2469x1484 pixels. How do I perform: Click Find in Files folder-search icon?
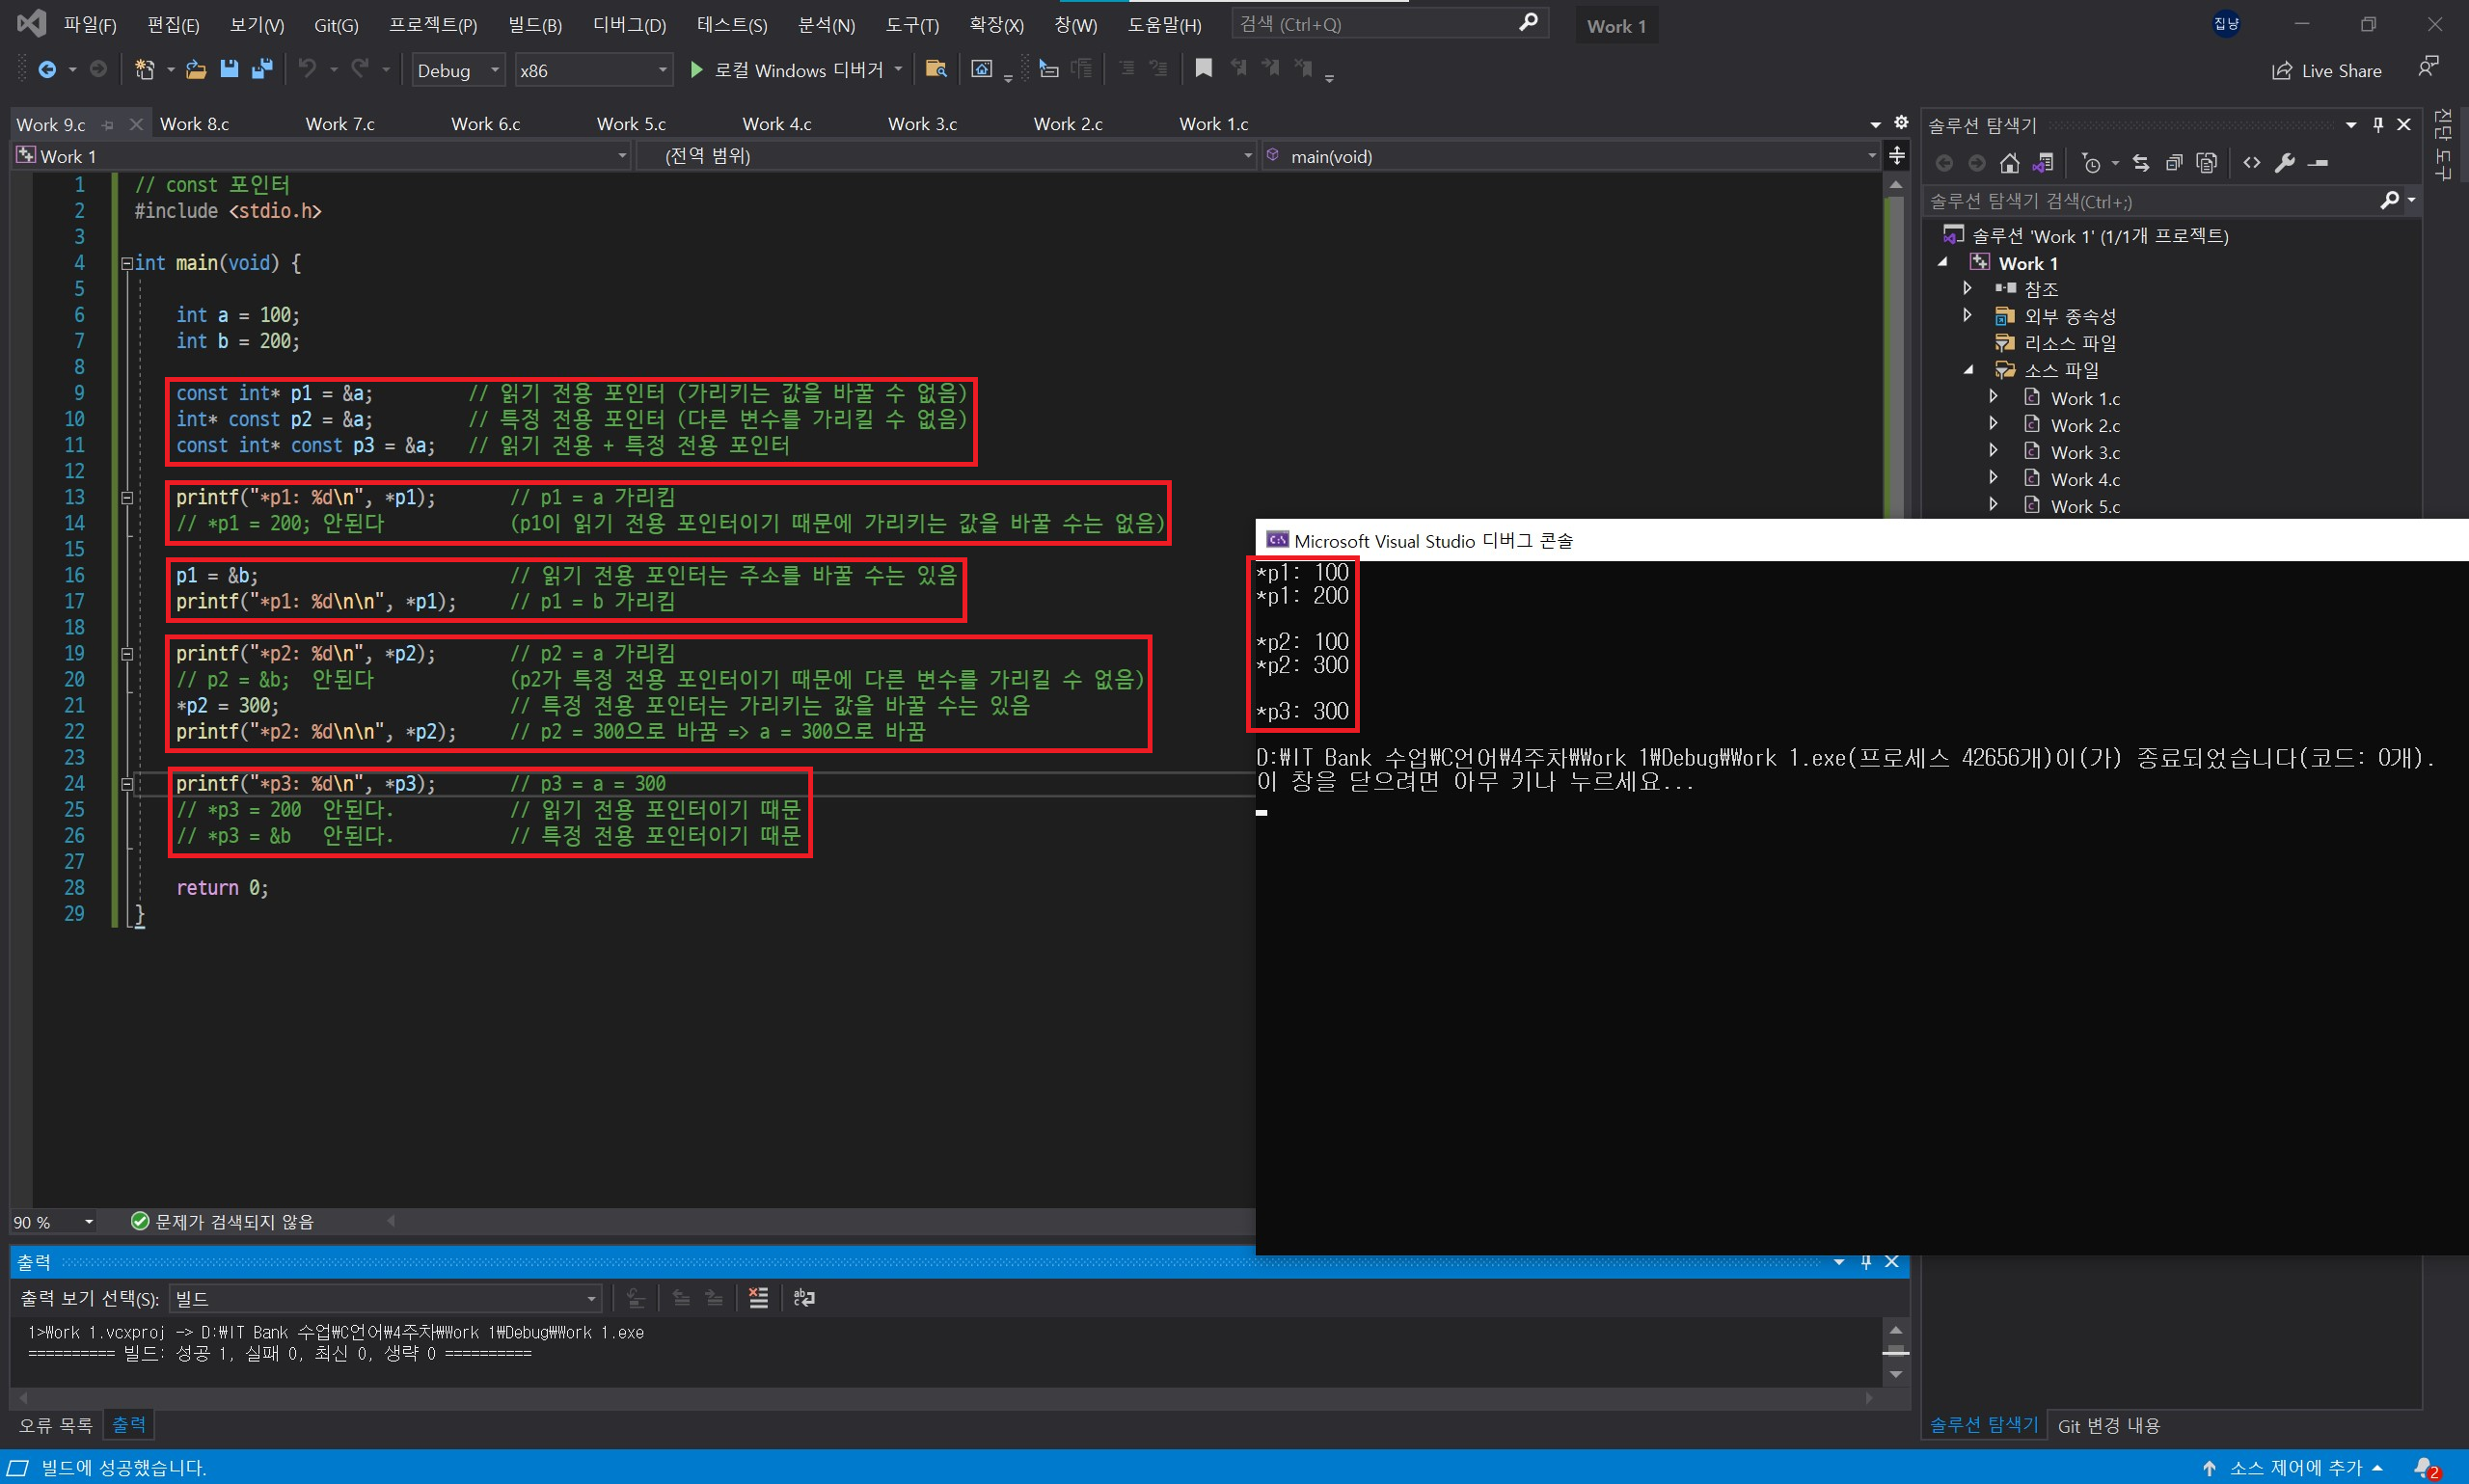(935, 69)
